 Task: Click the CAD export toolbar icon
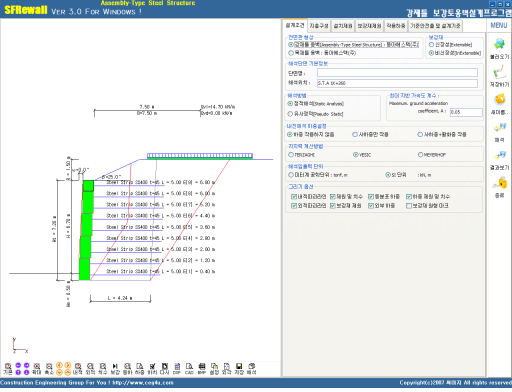tap(189, 369)
